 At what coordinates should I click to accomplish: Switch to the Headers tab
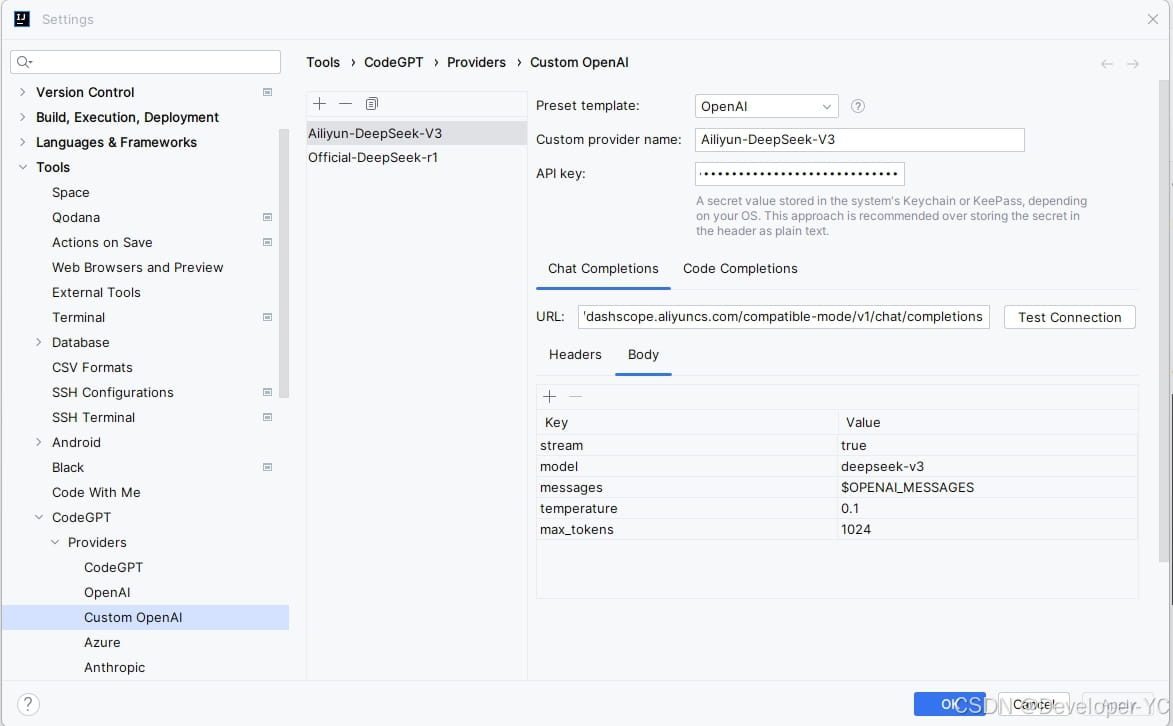pos(575,355)
